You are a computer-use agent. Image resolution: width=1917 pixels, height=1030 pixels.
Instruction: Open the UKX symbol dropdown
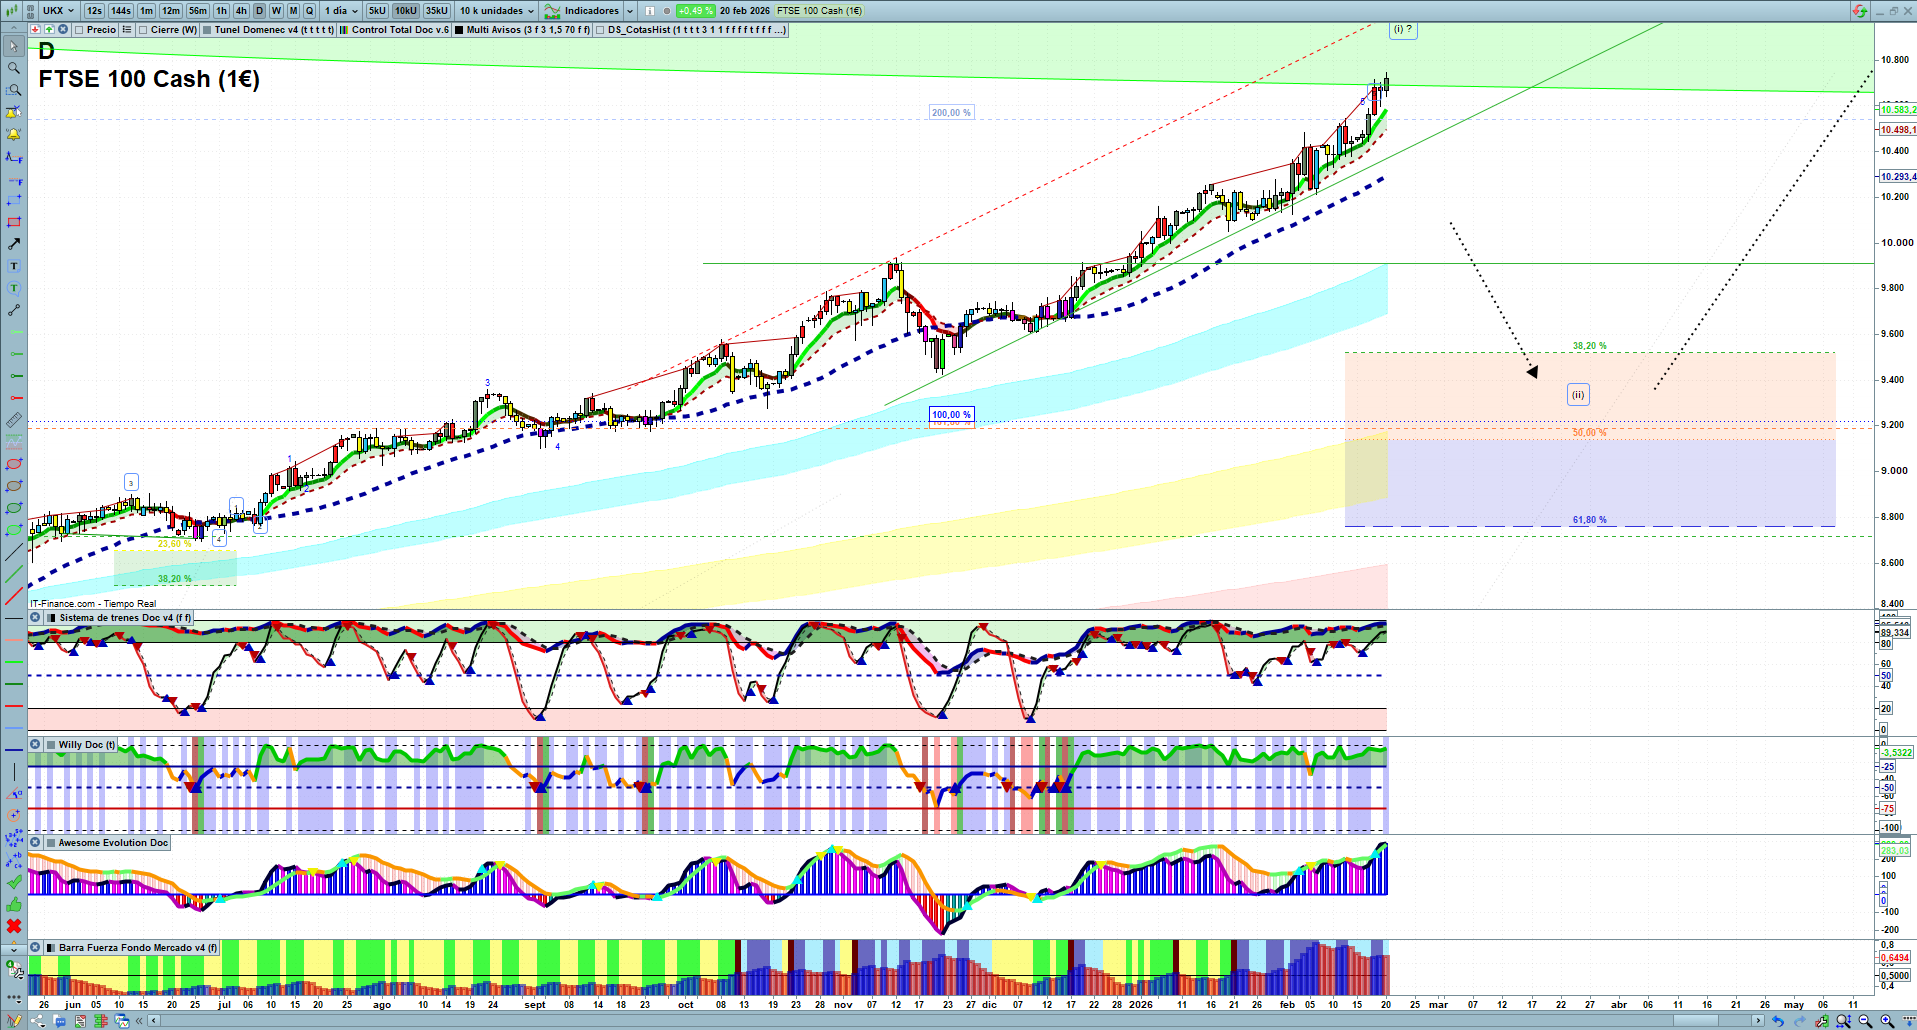pyautogui.click(x=58, y=11)
